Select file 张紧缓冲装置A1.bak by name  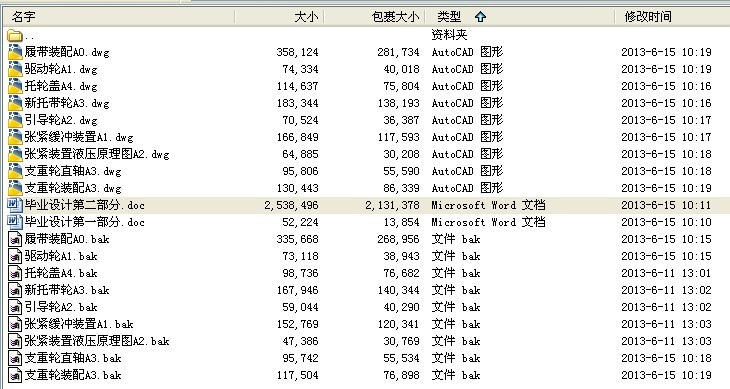point(79,324)
